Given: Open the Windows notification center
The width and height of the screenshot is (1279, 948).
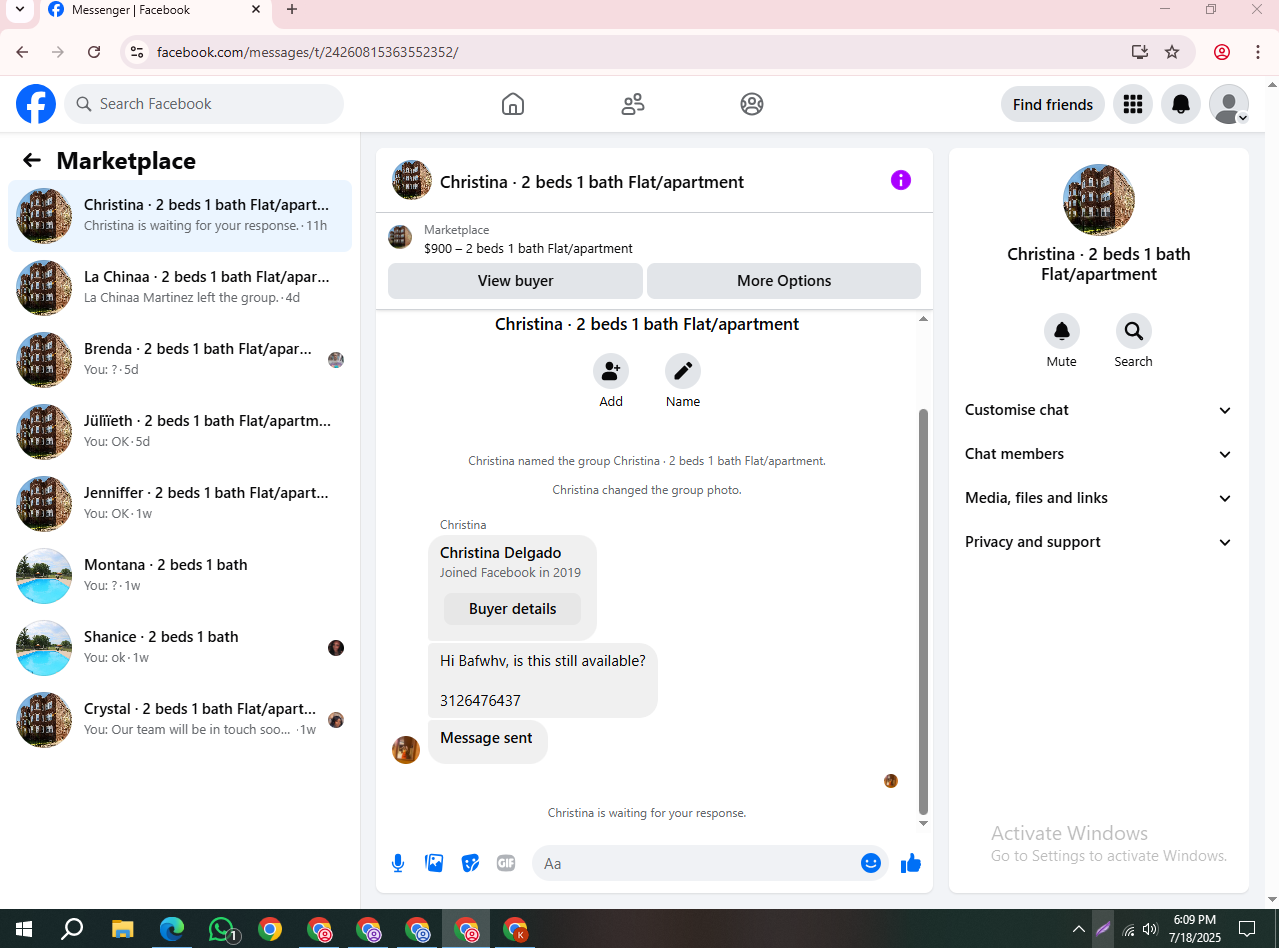Looking at the screenshot, I should [1247, 929].
